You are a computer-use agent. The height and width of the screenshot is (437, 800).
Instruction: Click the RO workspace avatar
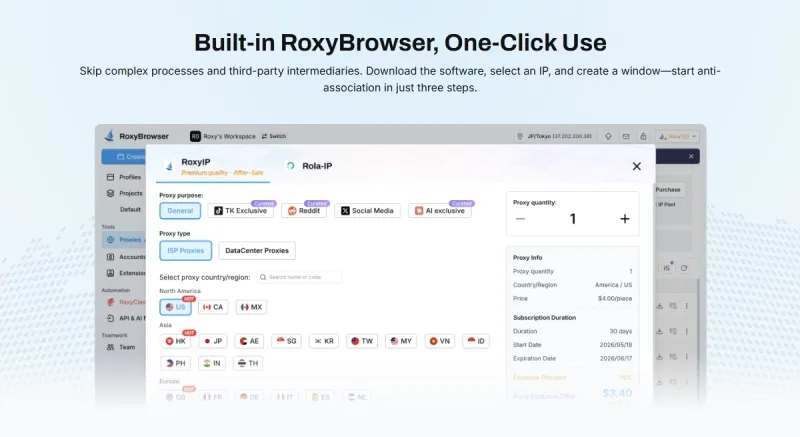[x=195, y=136]
